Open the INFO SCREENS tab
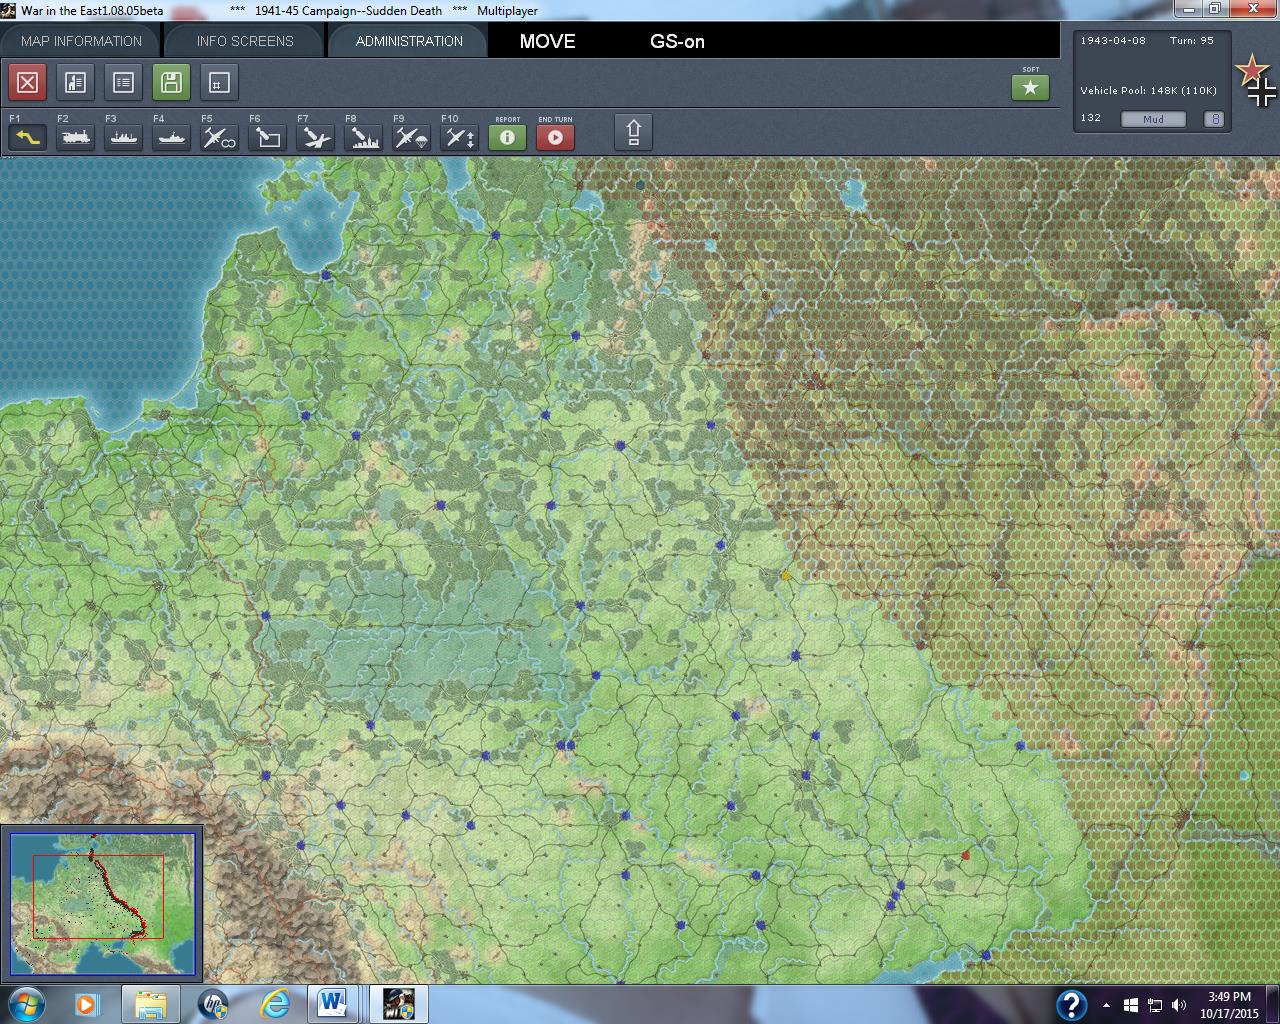The image size is (1280, 1024). click(245, 41)
